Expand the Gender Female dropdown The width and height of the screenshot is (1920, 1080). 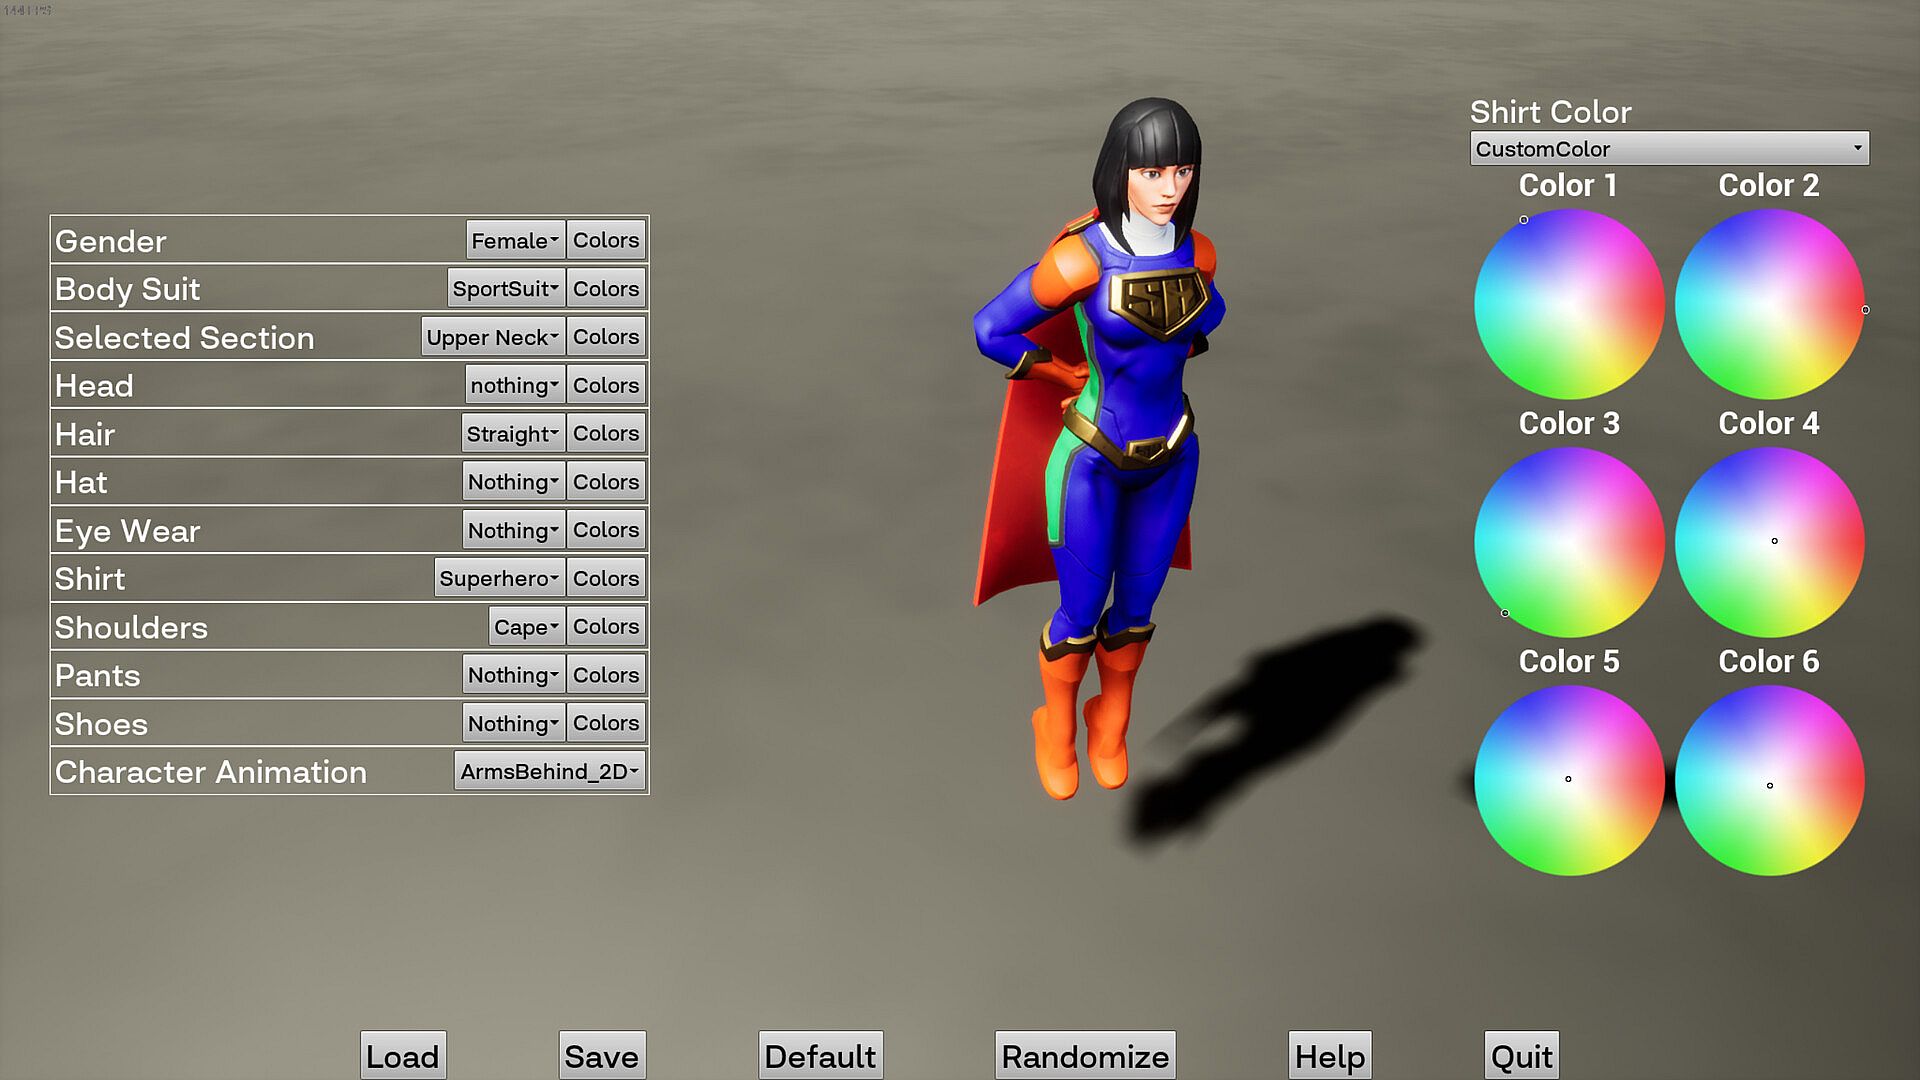point(515,241)
